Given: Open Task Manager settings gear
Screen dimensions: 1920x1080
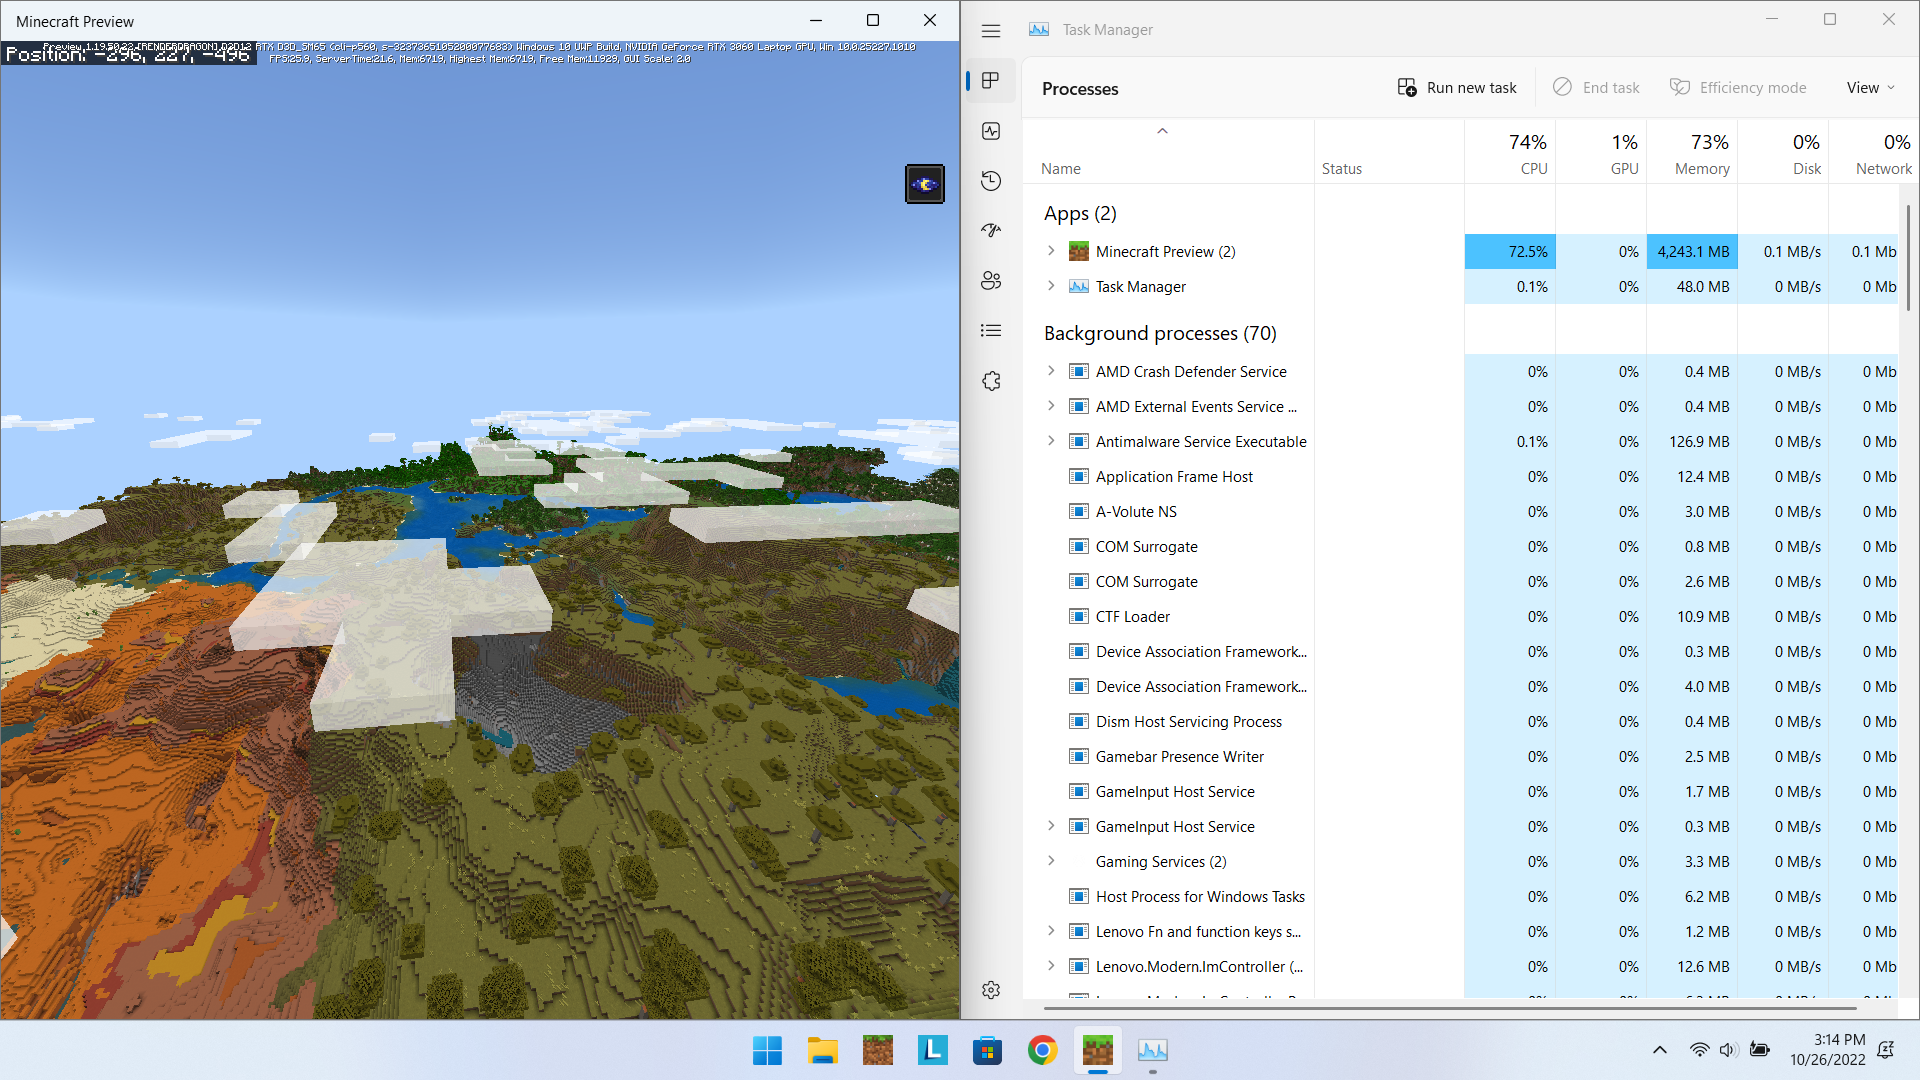Looking at the screenshot, I should point(991,990).
